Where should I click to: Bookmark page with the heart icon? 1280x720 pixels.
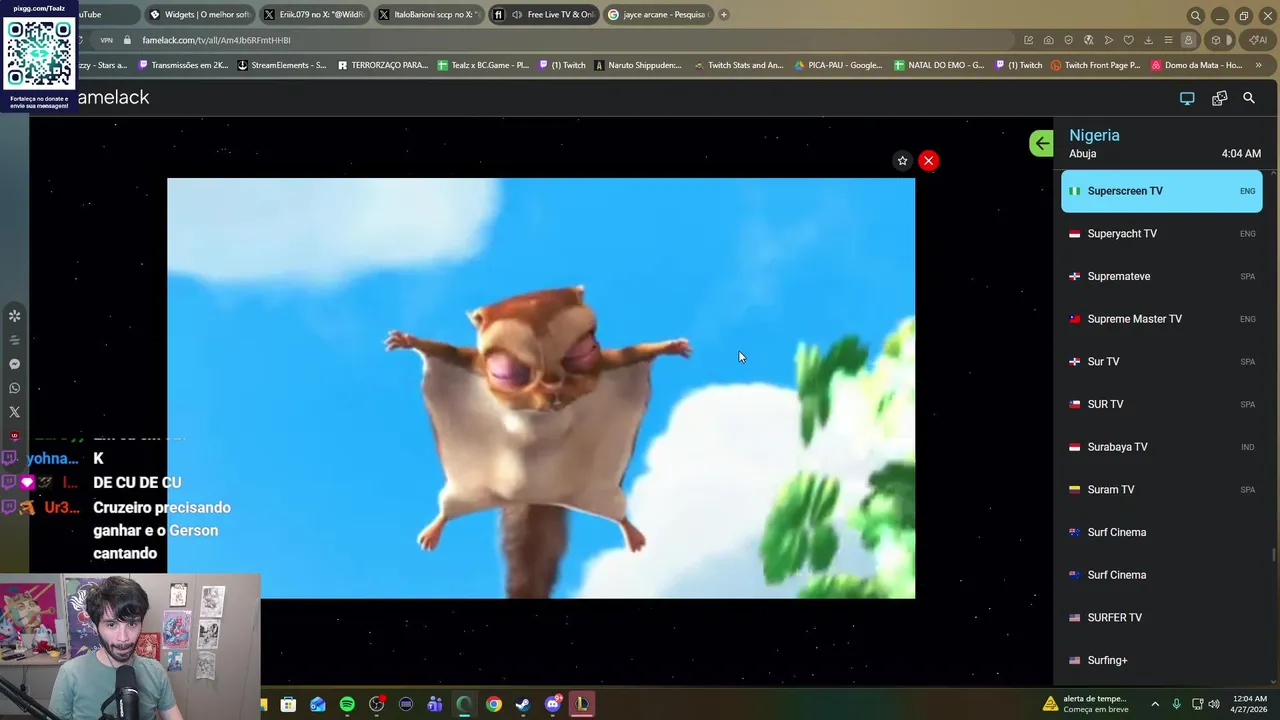[x=1128, y=40]
